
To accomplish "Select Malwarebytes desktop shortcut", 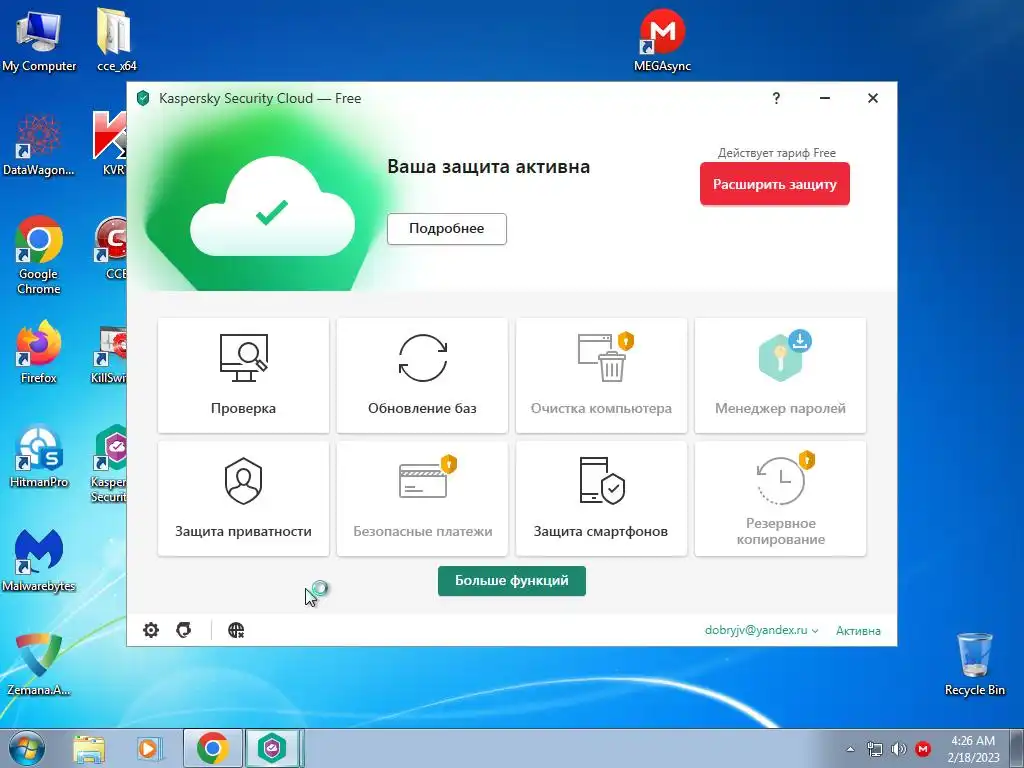I will [x=39, y=560].
